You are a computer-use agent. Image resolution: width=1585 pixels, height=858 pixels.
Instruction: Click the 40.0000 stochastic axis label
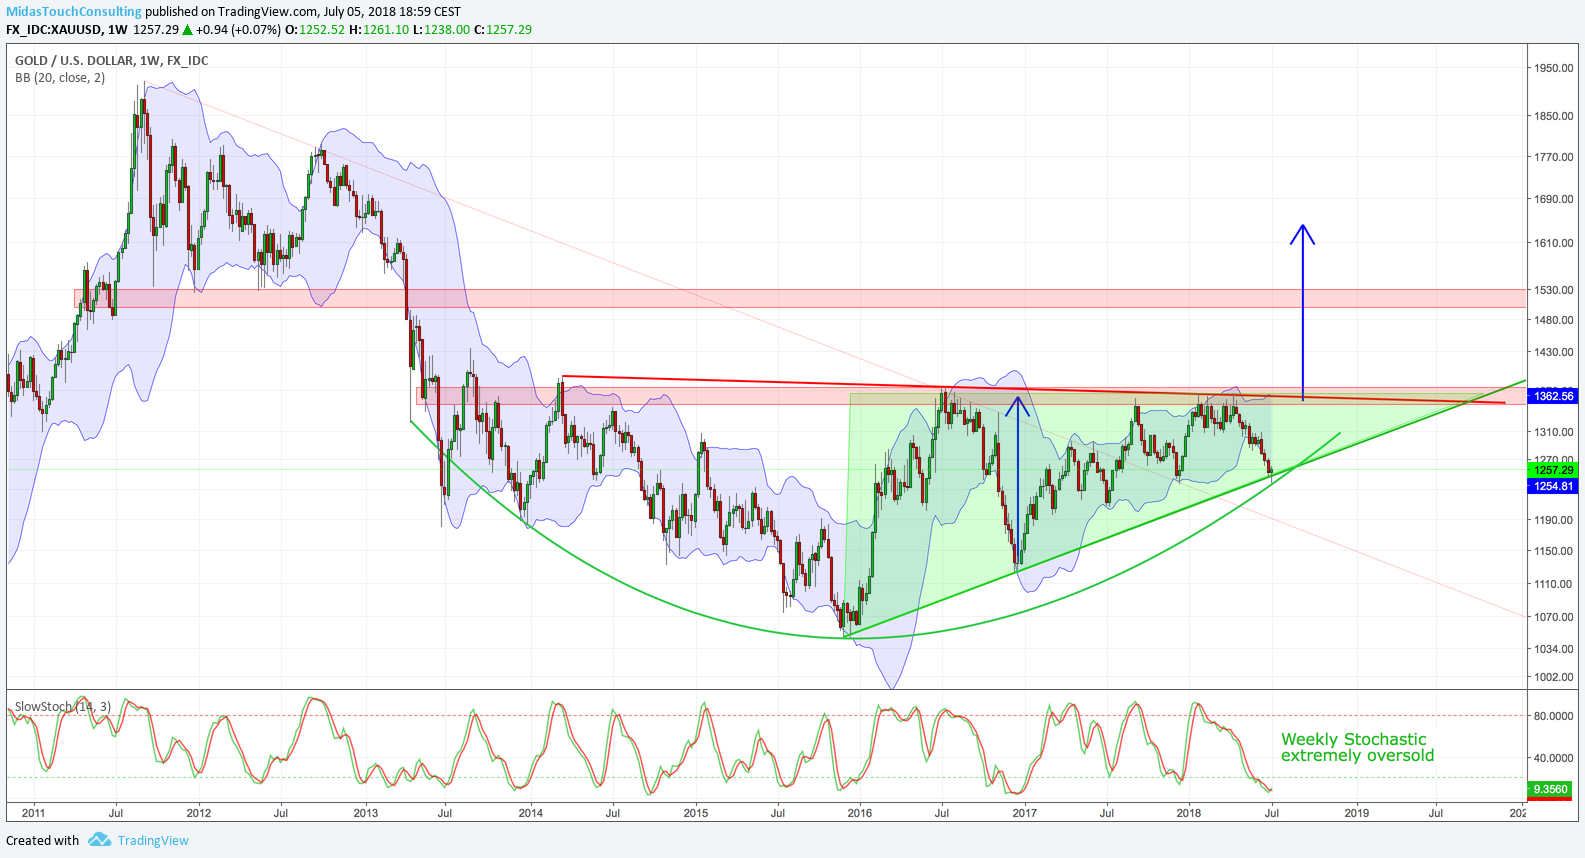pyautogui.click(x=1553, y=758)
